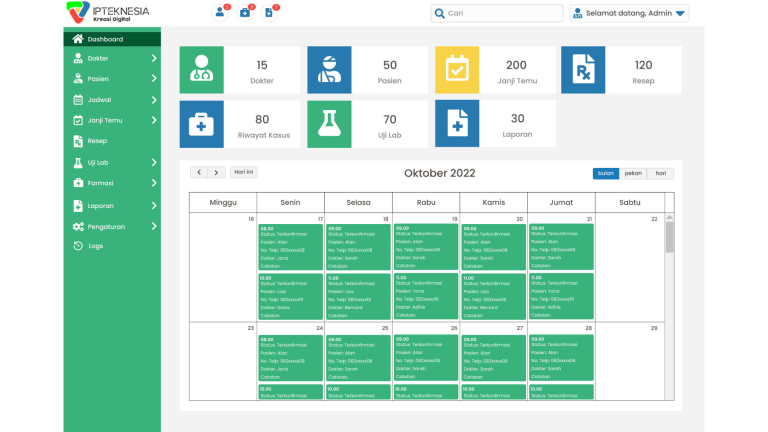Expand the Dokter sidebar submenu chevron
The height and width of the screenshot is (432, 768).
154,58
